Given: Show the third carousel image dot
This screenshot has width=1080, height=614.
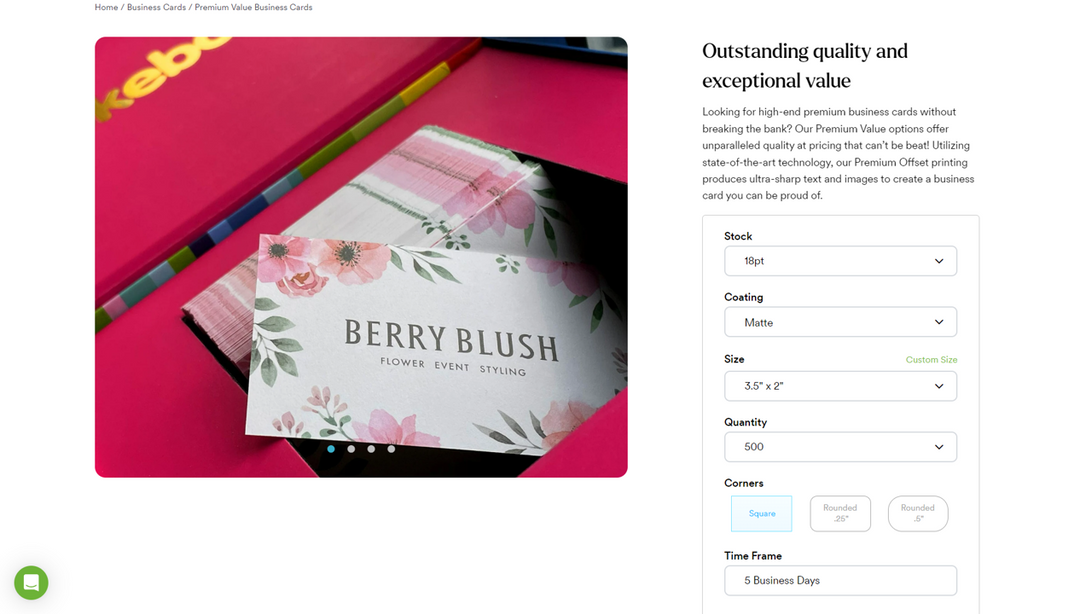Looking at the screenshot, I should coord(371,449).
